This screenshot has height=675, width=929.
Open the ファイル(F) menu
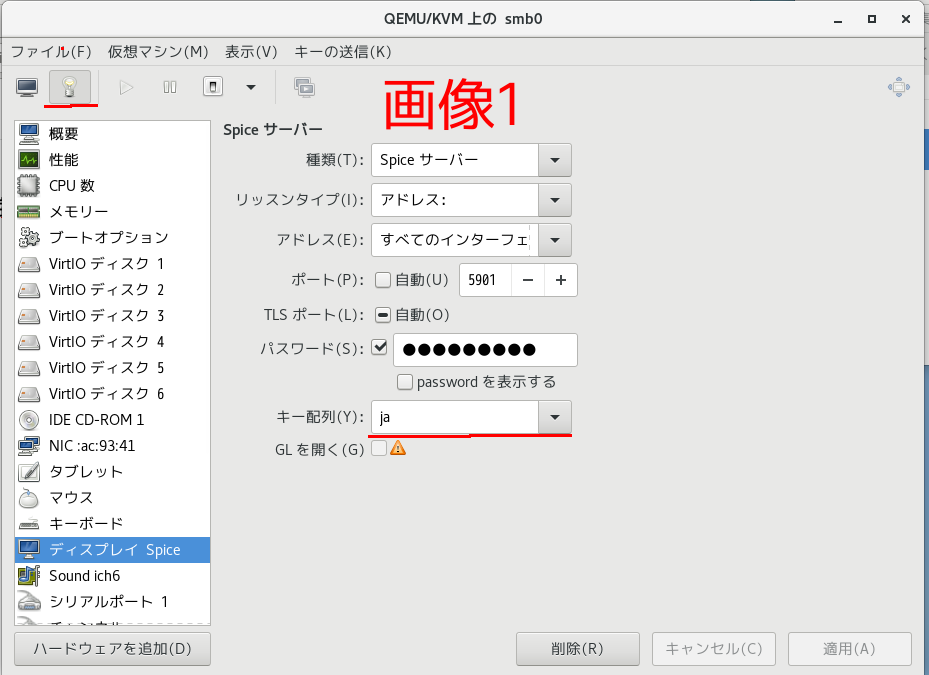[x=52, y=52]
